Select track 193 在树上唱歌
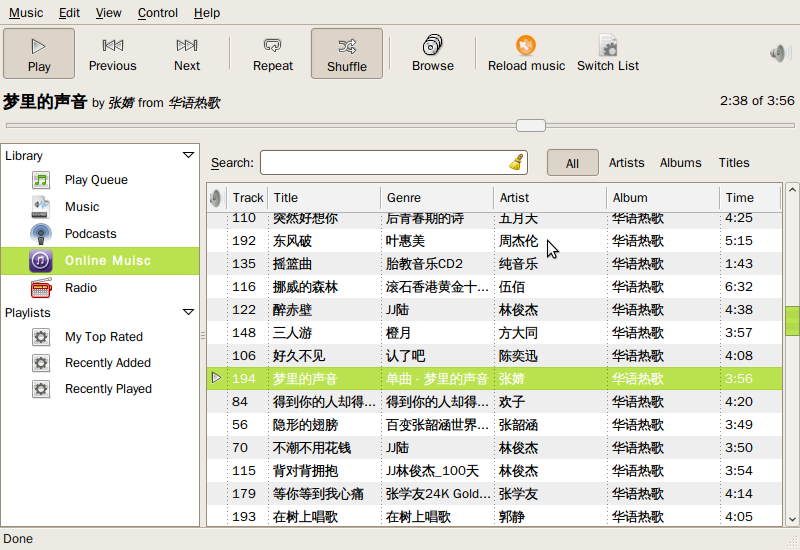This screenshot has width=800, height=550. [494, 516]
